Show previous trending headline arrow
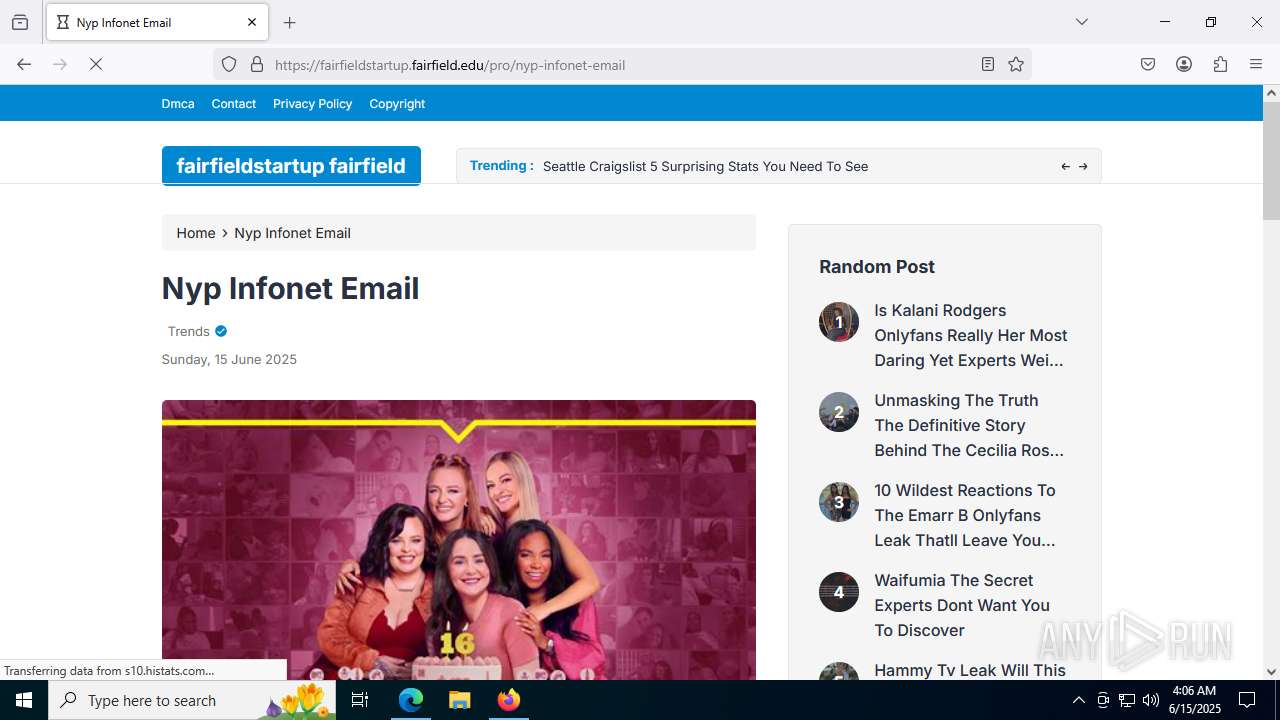The width and height of the screenshot is (1280, 720). 1065,166
